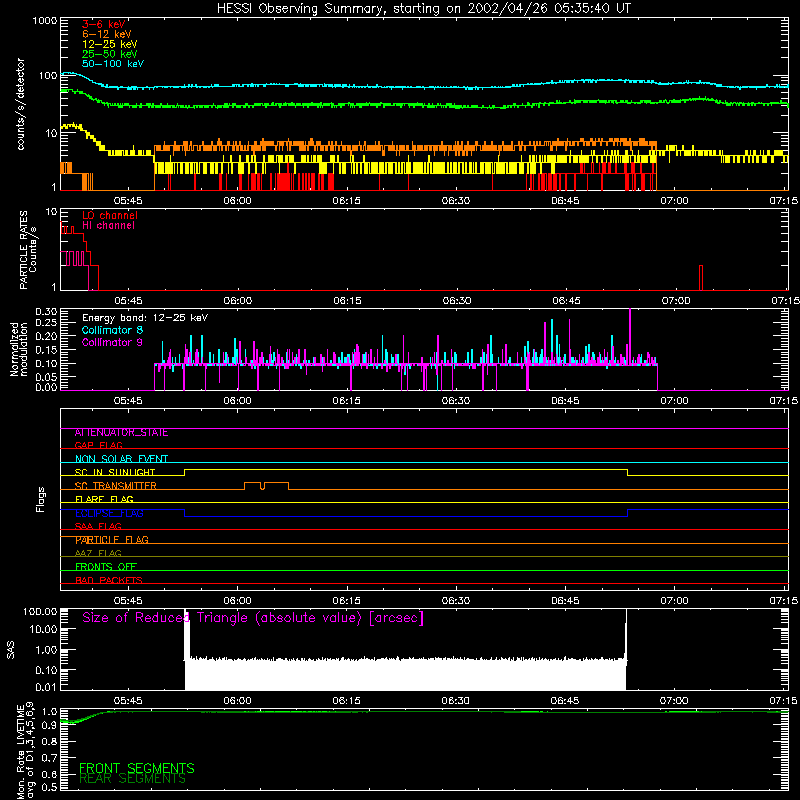Select the 50-100 keV legend entry
Image resolution: width=800 pixels, height=800 pixels.
coord(113,64)
